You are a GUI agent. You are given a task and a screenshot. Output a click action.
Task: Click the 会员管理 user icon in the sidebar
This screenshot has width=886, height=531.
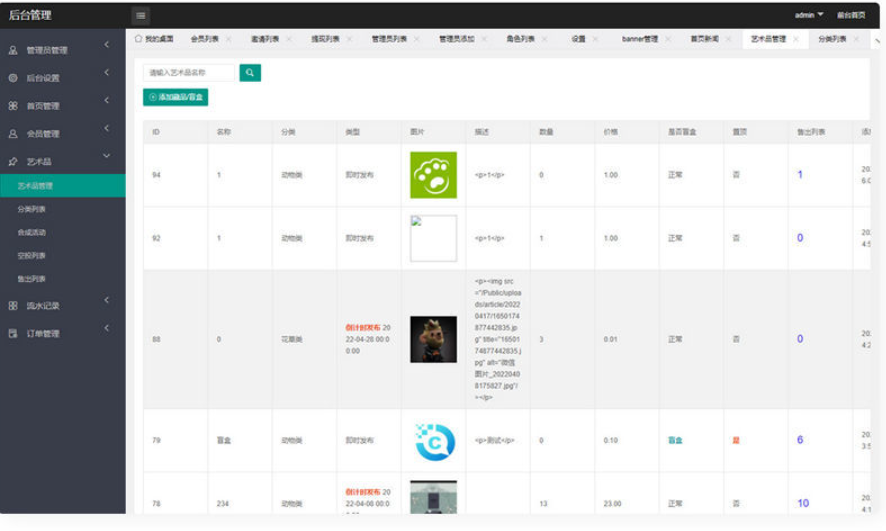click(x=13, y=134)
